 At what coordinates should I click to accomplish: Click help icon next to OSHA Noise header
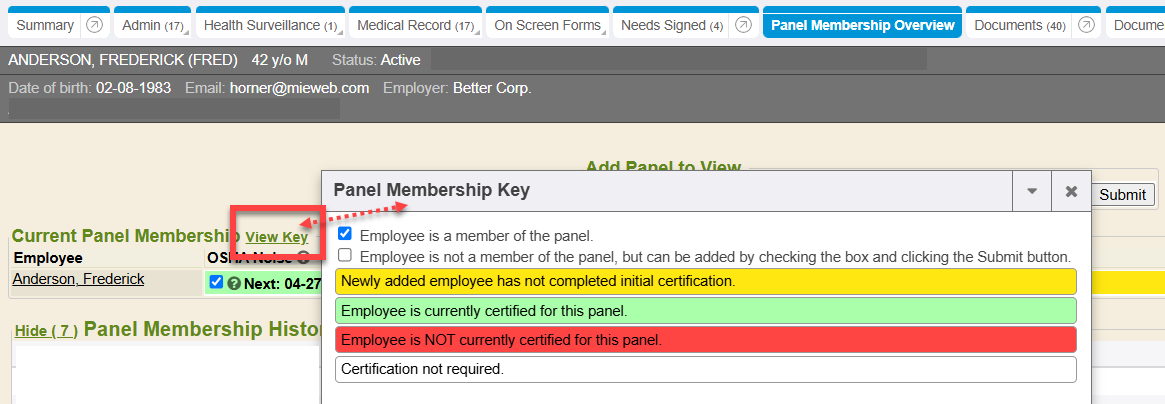click(x=303, y=258)
